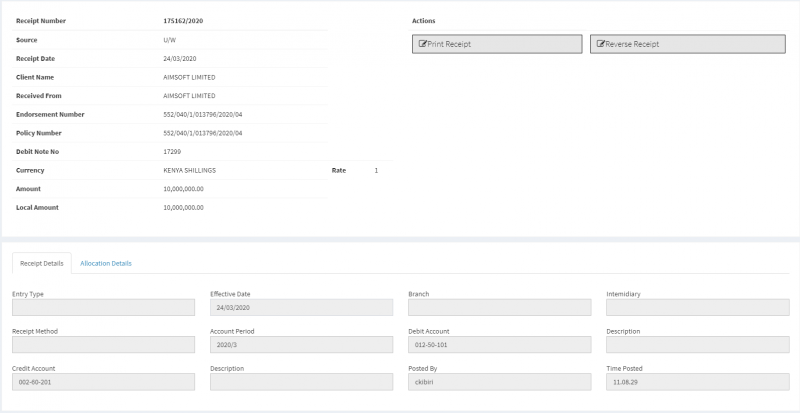
Task: Click the Description field beside Debit Account
Action: click(697, 345)
